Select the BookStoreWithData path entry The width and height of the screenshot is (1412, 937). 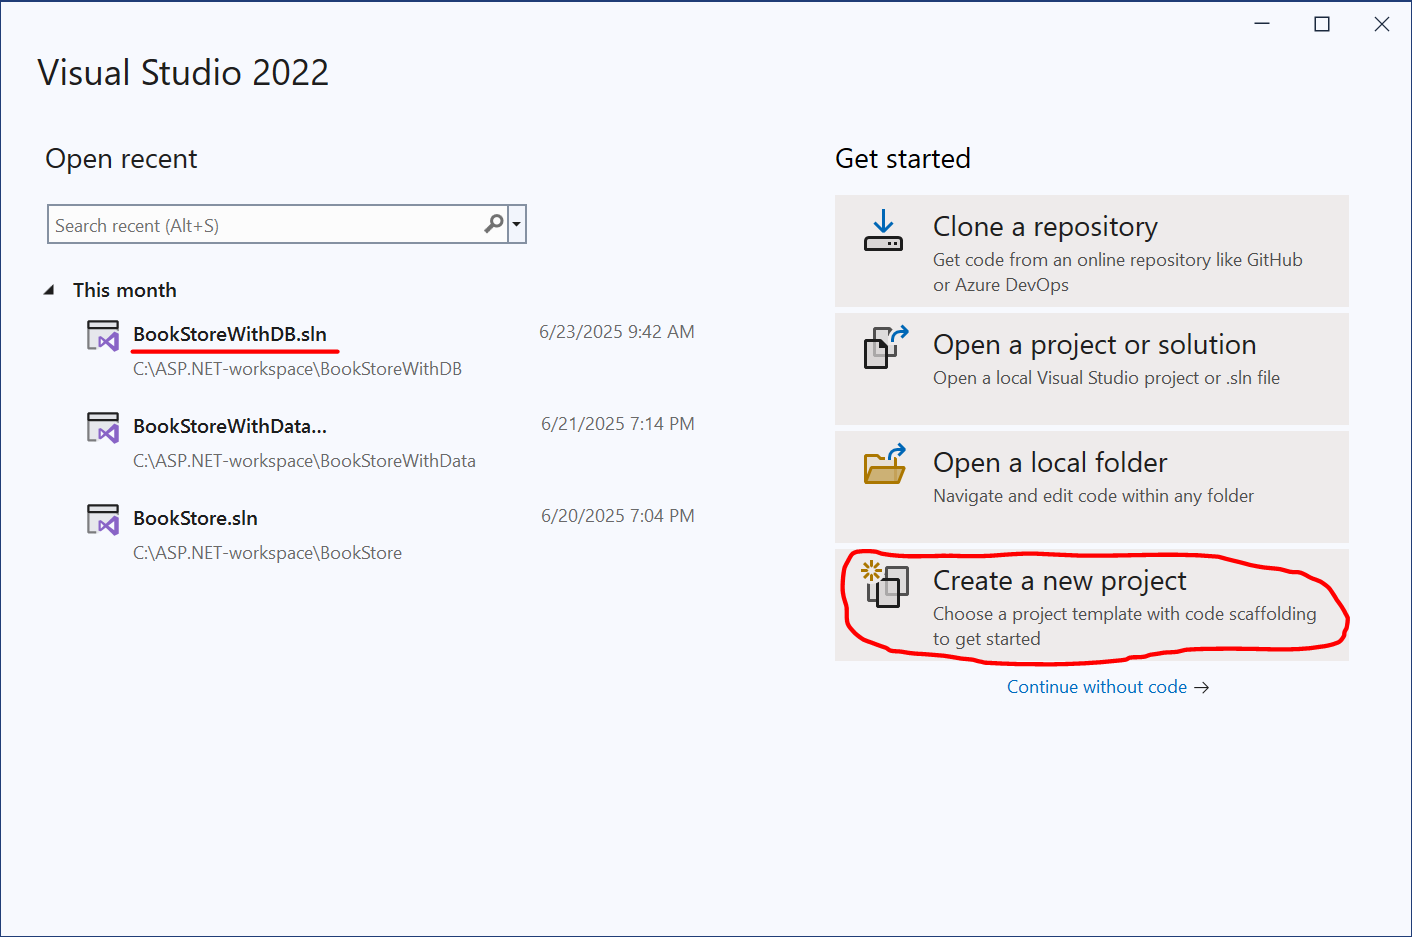[304, 461]
